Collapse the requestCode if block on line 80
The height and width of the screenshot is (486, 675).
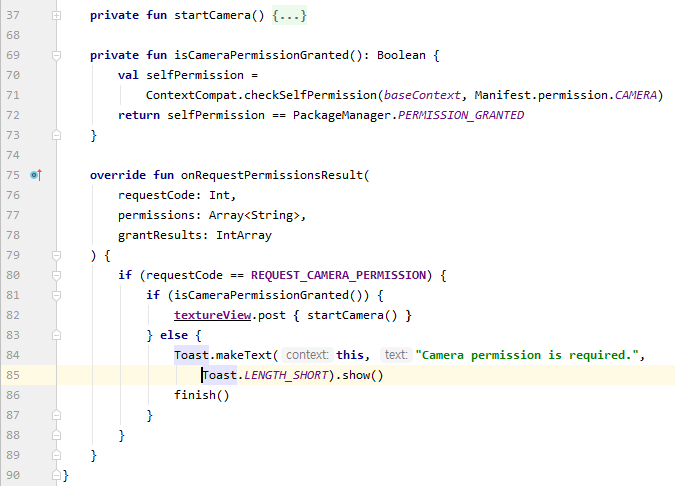click(x=57, y=275)
